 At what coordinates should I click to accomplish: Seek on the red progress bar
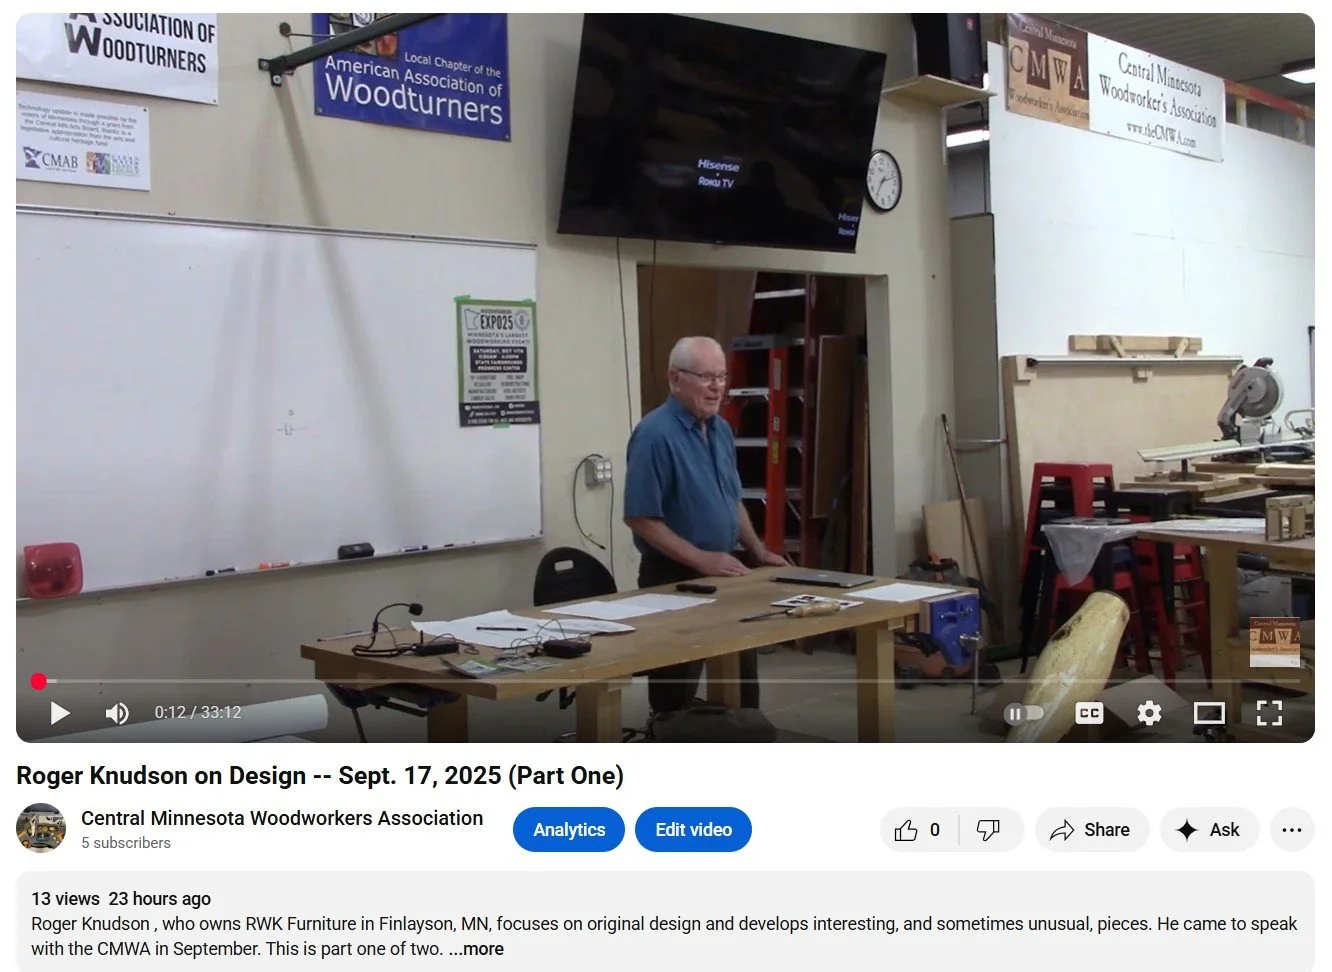coord(668,682)
